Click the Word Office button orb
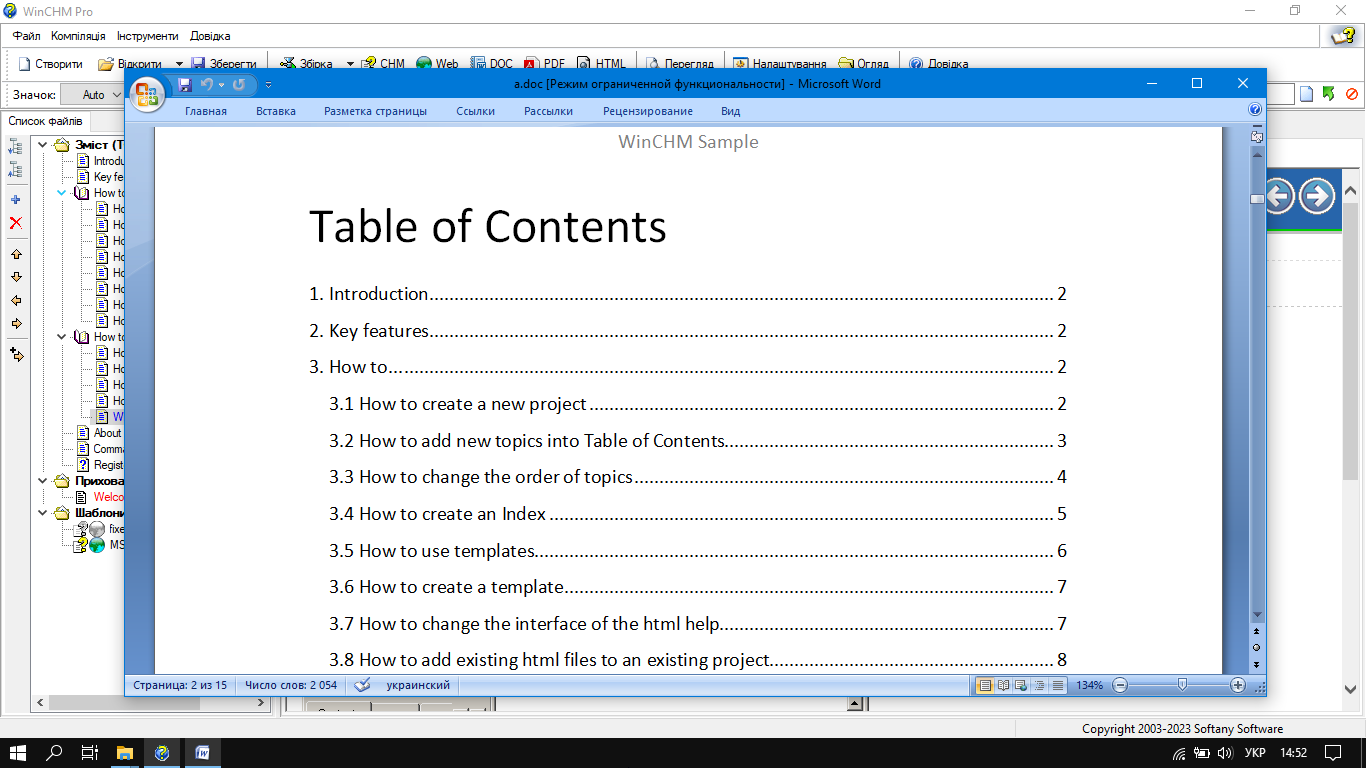 coord(147,94)
